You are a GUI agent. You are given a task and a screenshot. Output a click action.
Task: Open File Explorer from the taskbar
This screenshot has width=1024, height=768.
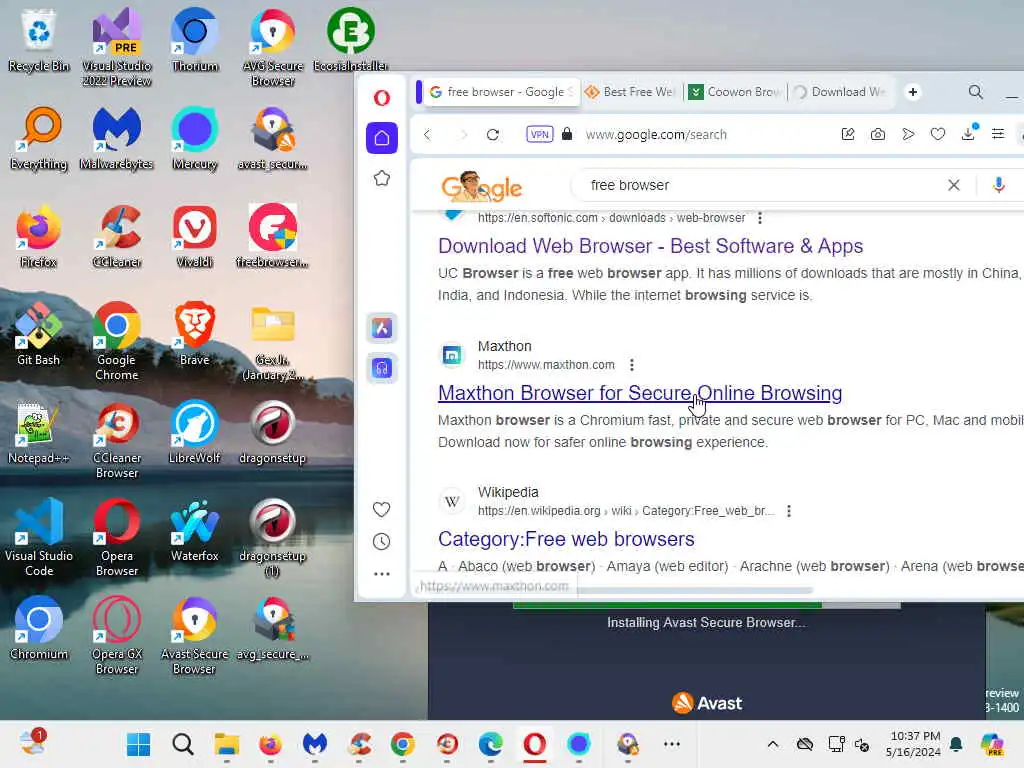point(227,744)
